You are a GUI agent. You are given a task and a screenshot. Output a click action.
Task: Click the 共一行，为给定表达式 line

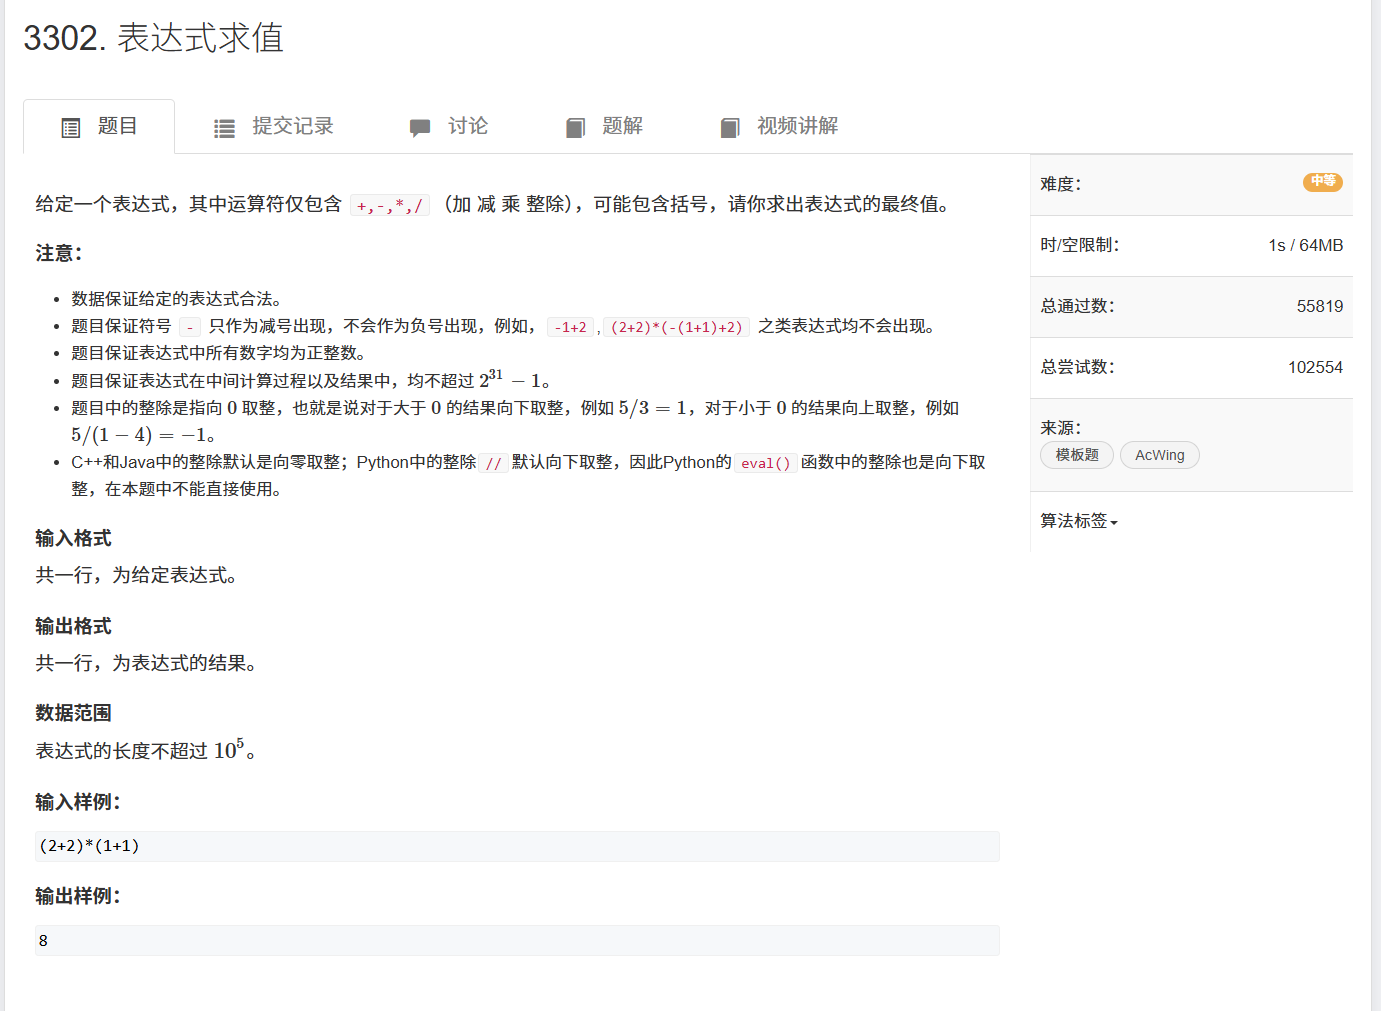tap(137, 575)
